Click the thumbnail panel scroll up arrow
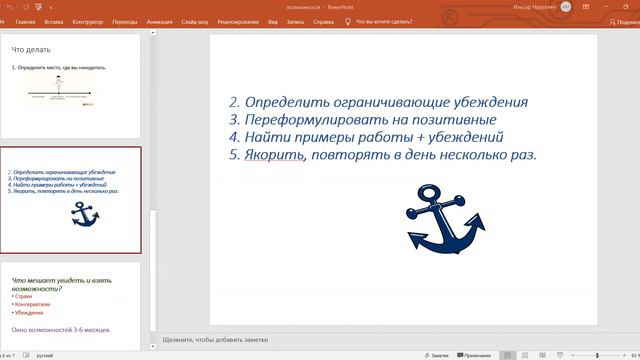 153,32
